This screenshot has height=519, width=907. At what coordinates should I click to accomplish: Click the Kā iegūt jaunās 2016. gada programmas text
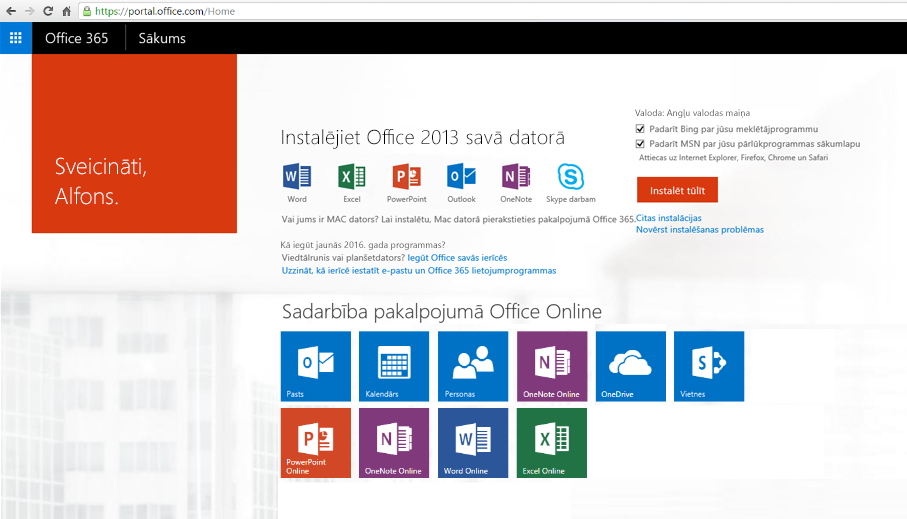363,245
